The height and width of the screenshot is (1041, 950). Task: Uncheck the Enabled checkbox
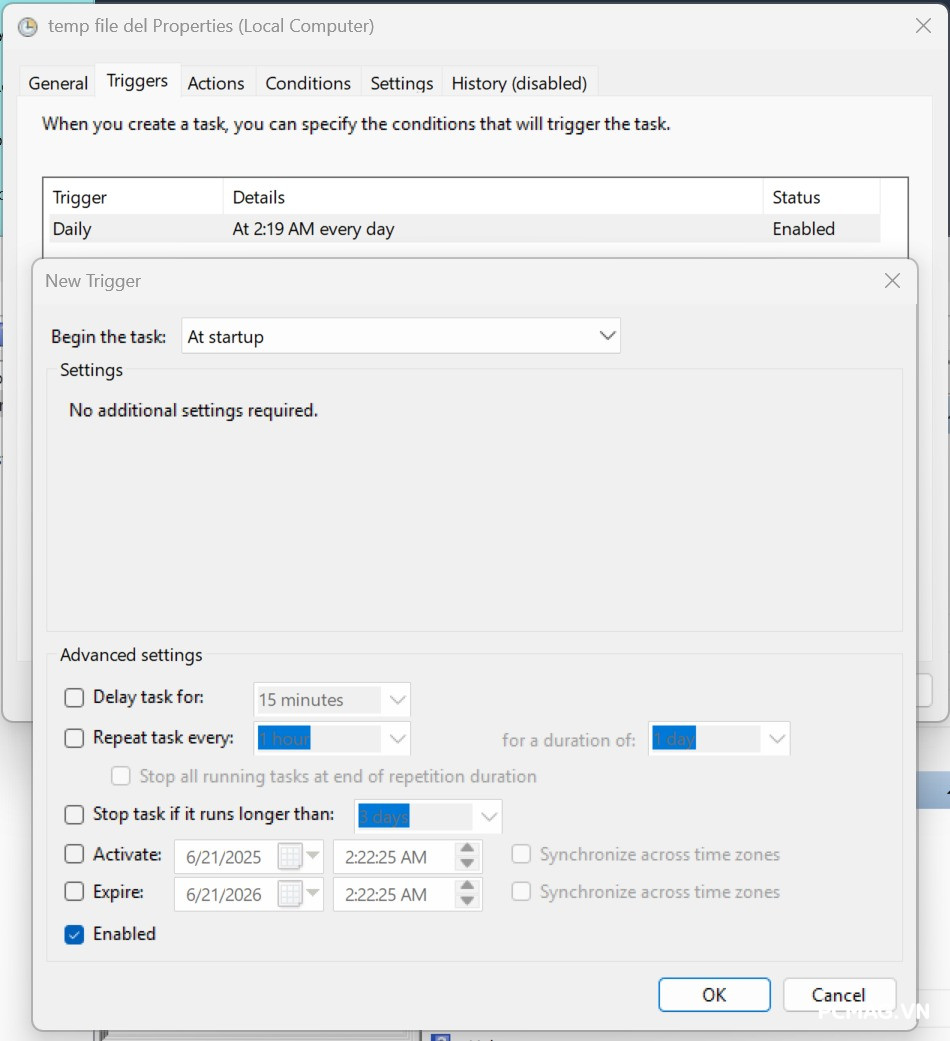[73, 933]
